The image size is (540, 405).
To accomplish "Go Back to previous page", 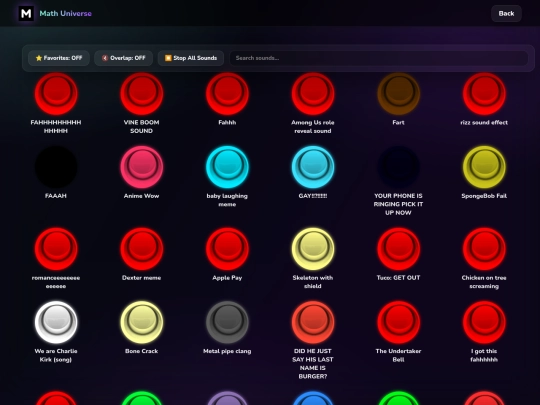I will 506,13.
